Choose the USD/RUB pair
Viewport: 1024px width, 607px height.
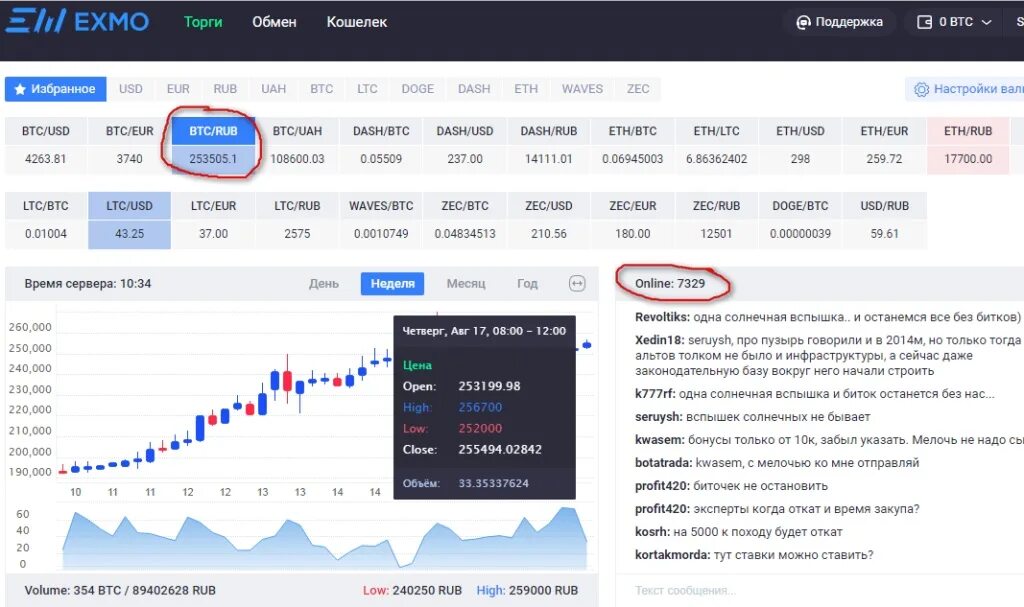pos(884,220)
